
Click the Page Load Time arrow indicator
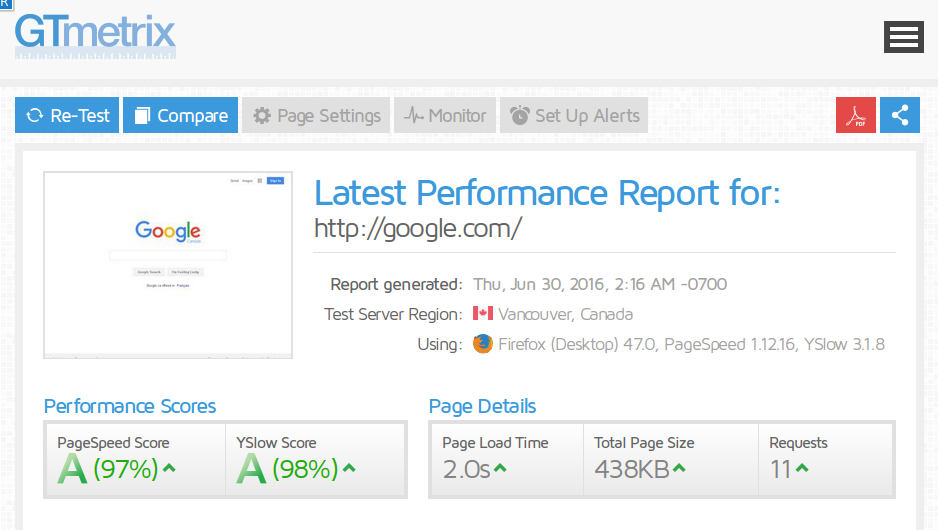(x=500, y=468)
